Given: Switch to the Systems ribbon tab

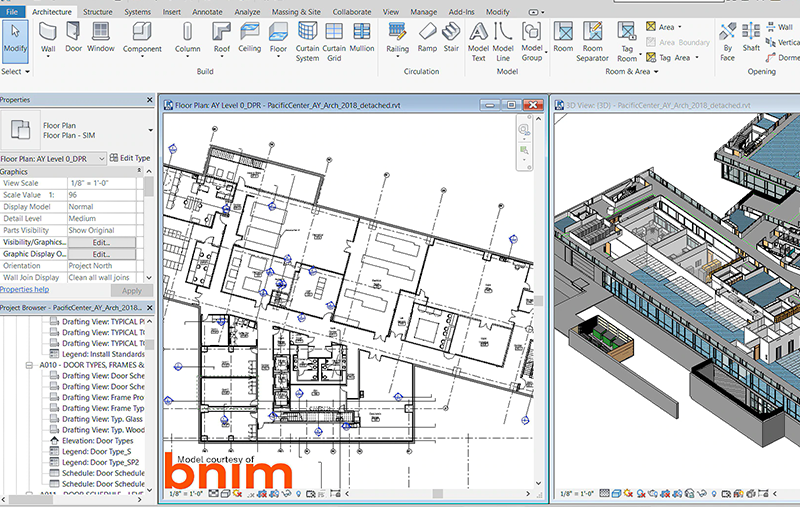Looking at the screenshot, I should [x=137, y=11].
